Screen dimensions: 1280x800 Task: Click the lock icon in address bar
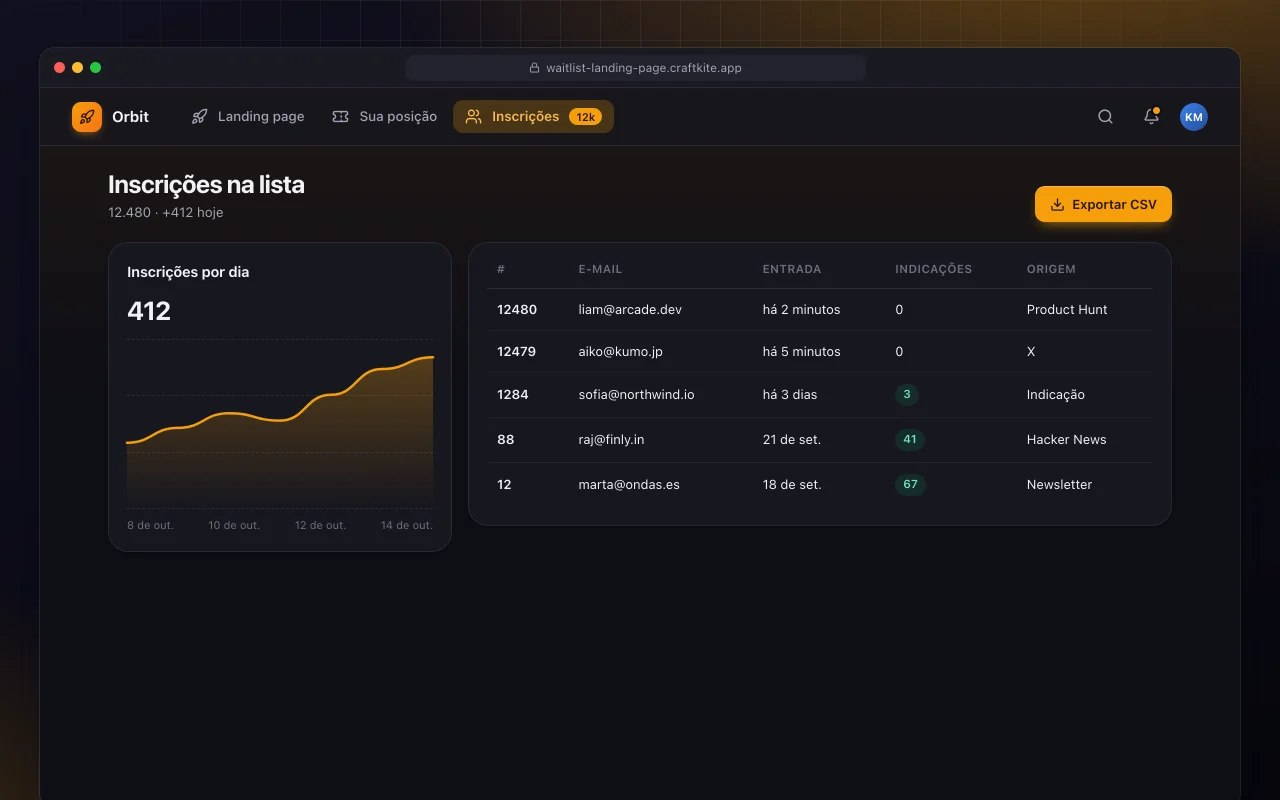(535, 68)
